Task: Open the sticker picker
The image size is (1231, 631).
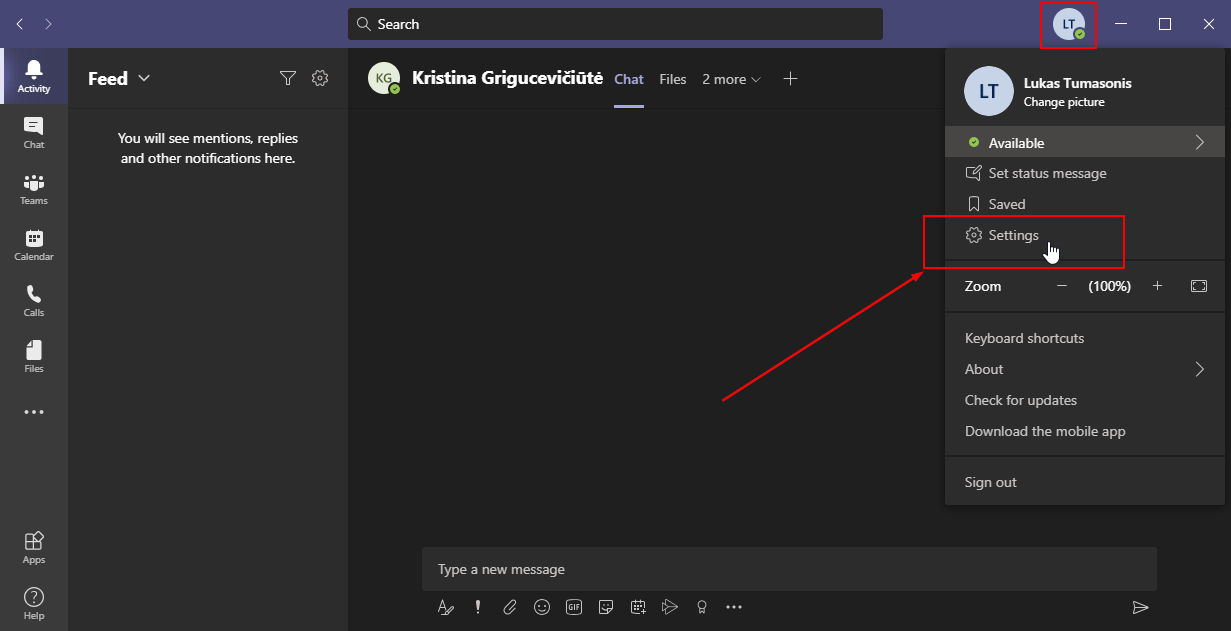Action: [606, 607]
